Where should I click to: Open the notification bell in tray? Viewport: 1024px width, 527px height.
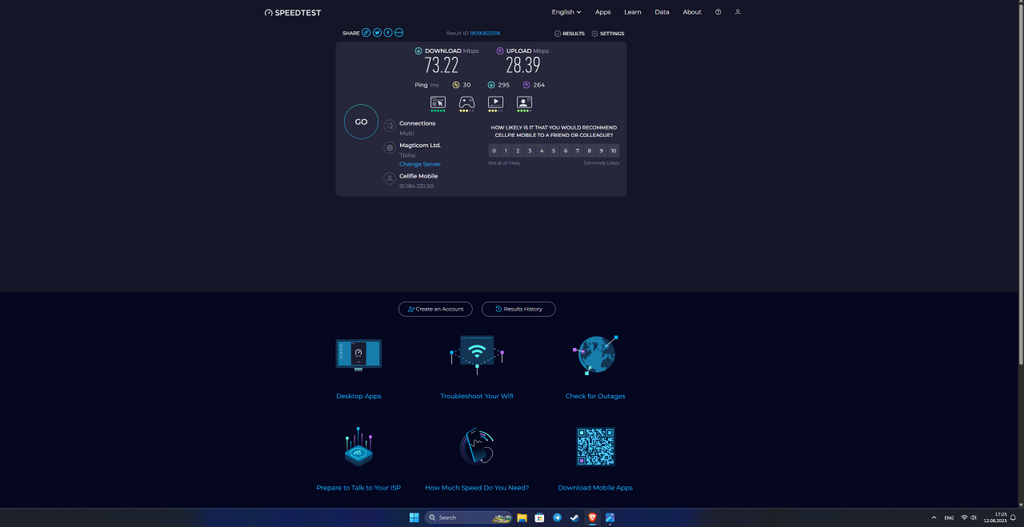[1013, 517]
